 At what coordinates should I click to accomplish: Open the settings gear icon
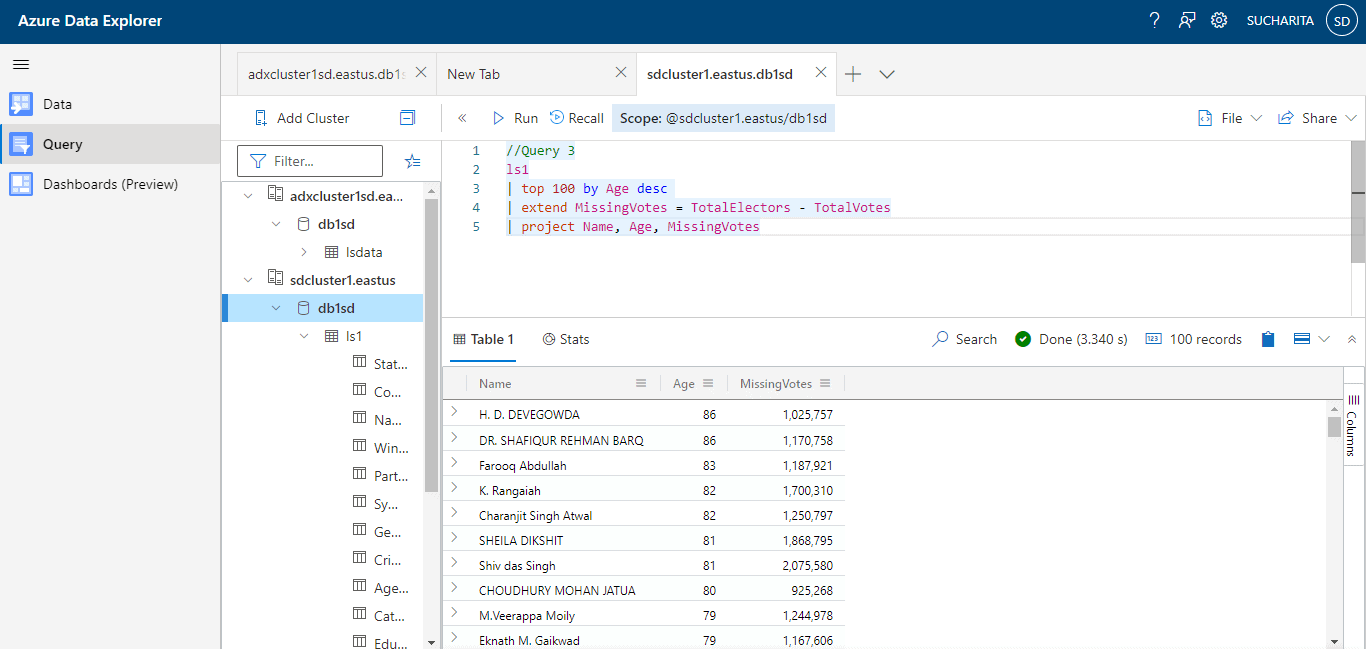point(1219,20)
